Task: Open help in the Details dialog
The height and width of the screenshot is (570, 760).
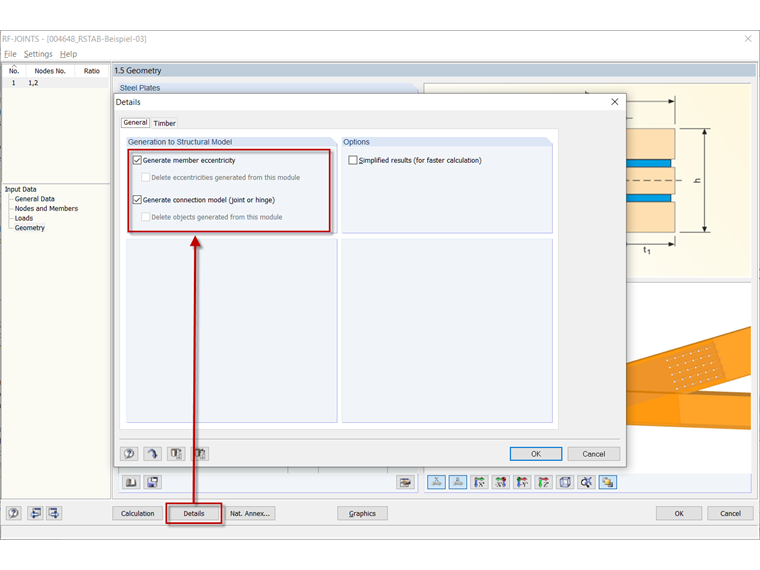Action: coord(129,454)
